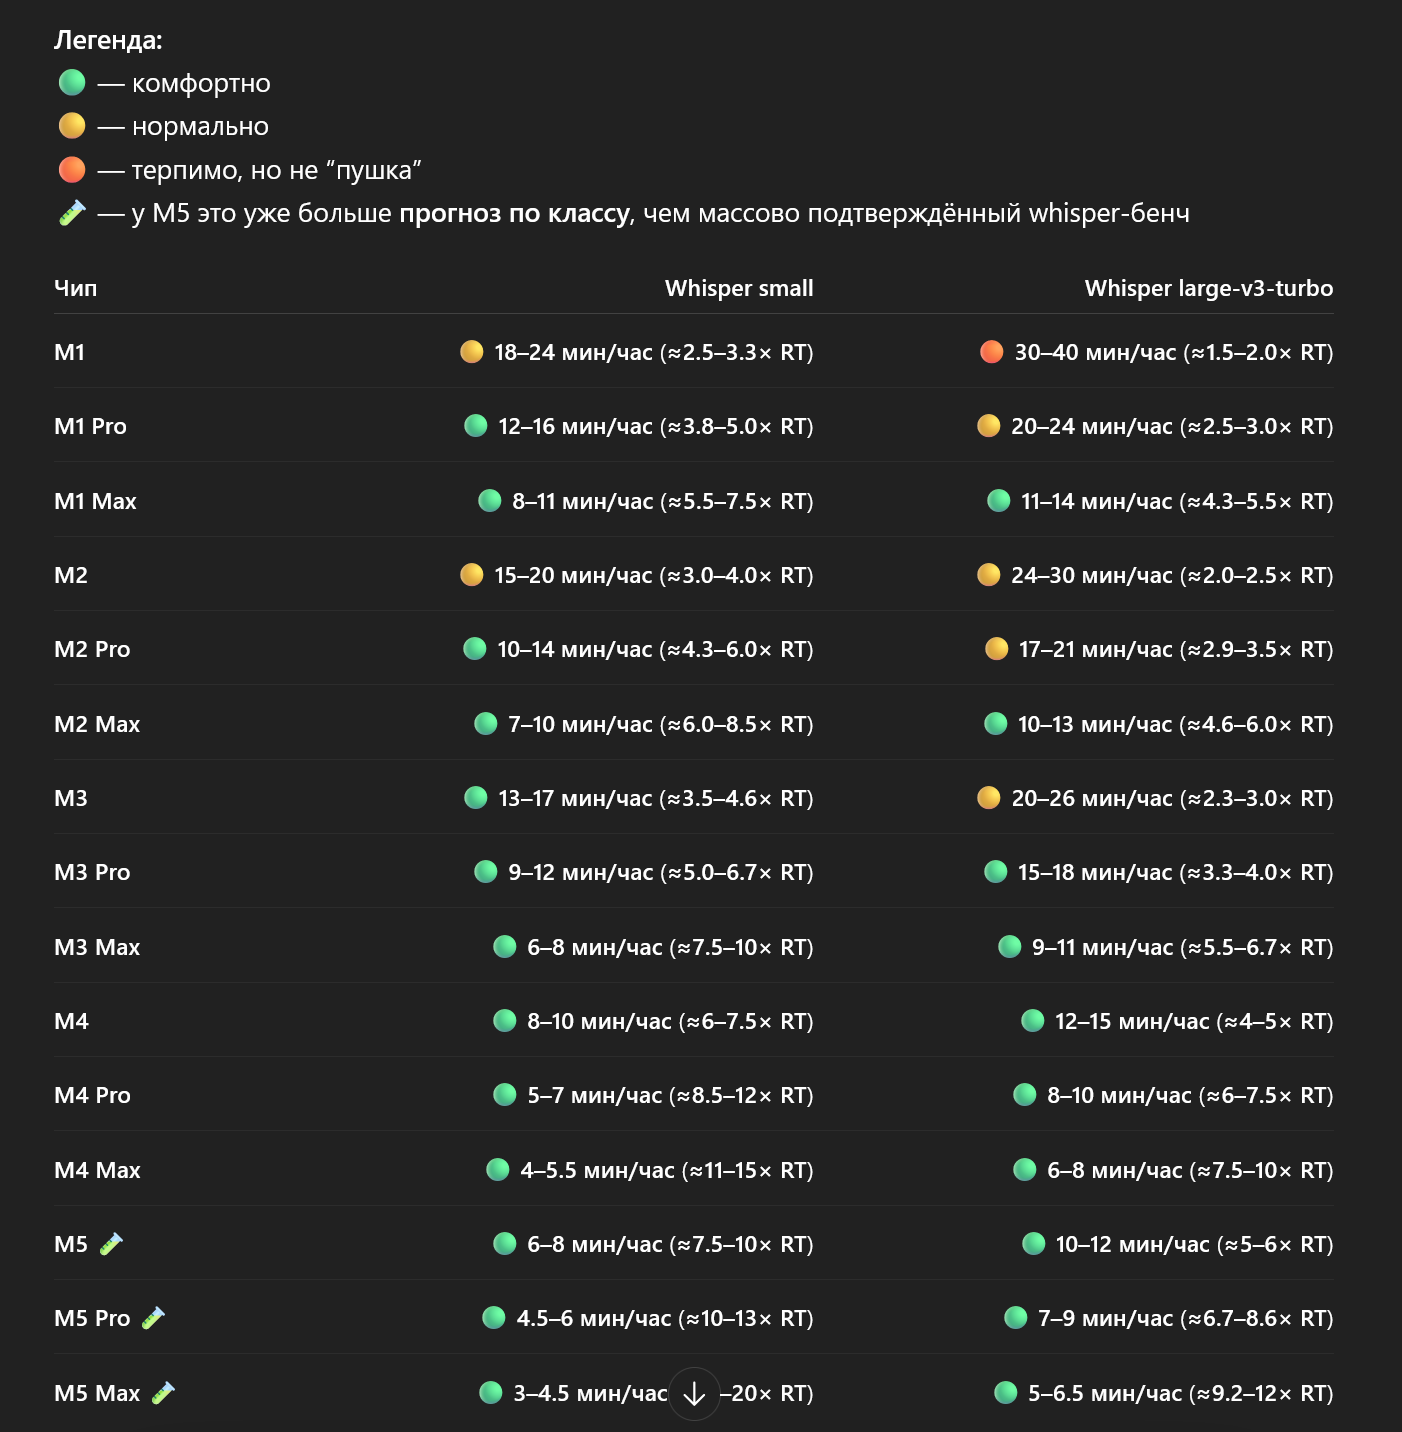
Task: Click the green circle in the legend
Action: [72, 82]
